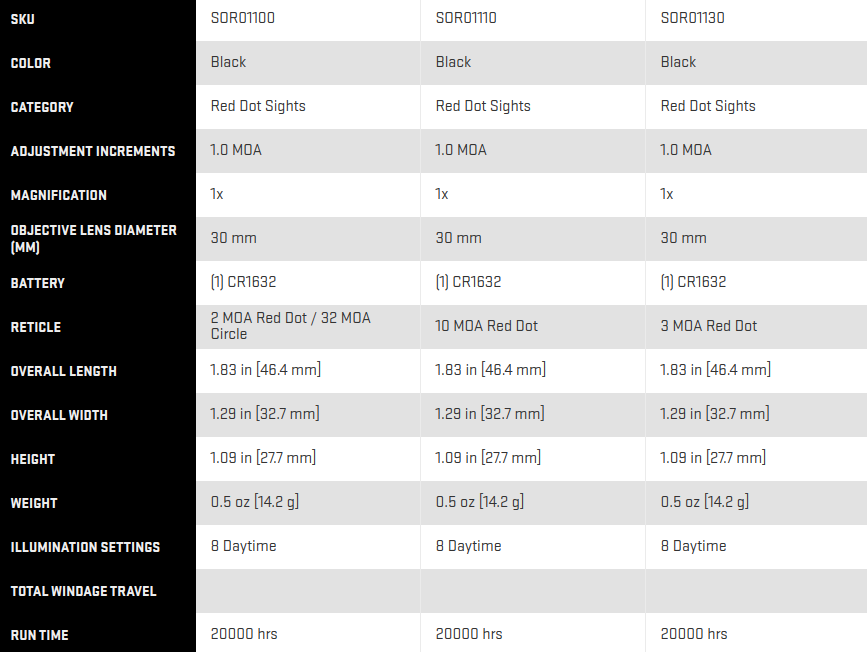The width and height of the screenshot is (867, 652).
Task: Click the WEIGHT row header
Action: coord(34,503)
